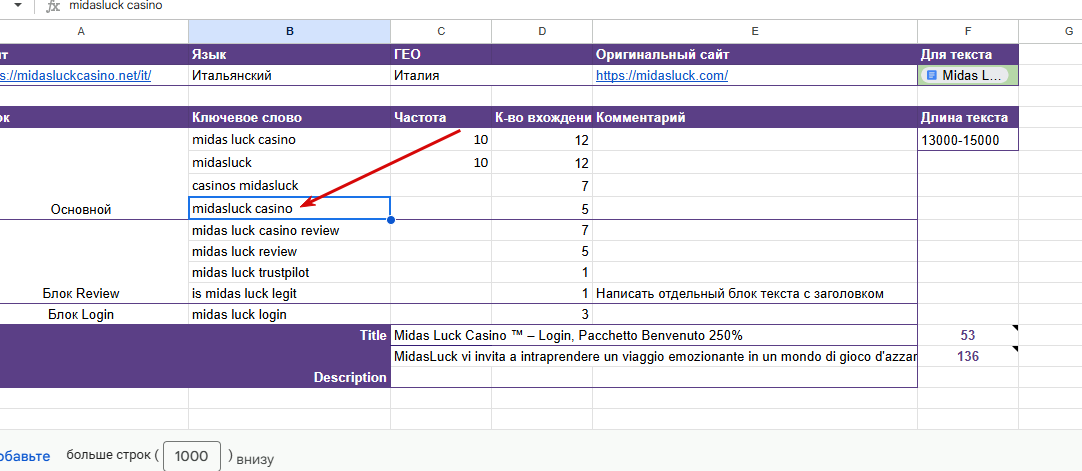1082x471 pixels.
Task: Select the comment cell Написать отдельный блок текста
Action: coord(755,294)
